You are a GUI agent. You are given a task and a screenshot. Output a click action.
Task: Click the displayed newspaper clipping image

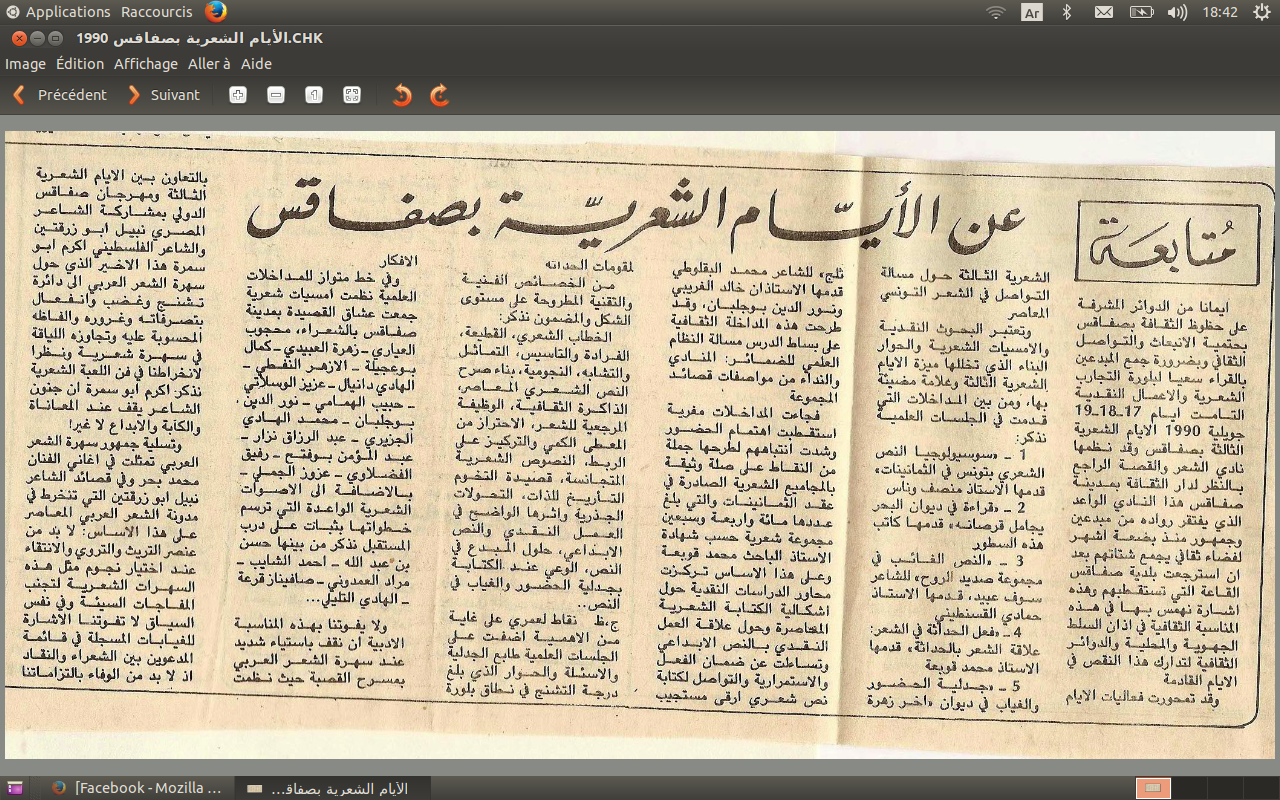[x=640, y=445]
